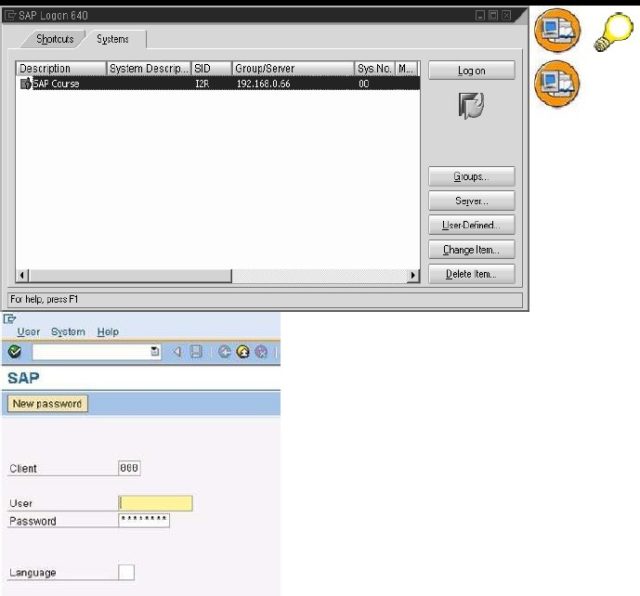The image size is (640, 596).
Task: Open the SAP login window menu icon
Action: (9, 318)
